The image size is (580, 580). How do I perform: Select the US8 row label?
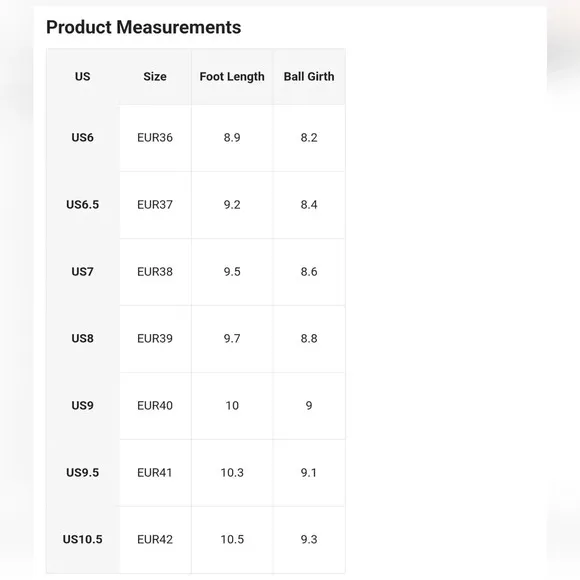pos(82,338)
